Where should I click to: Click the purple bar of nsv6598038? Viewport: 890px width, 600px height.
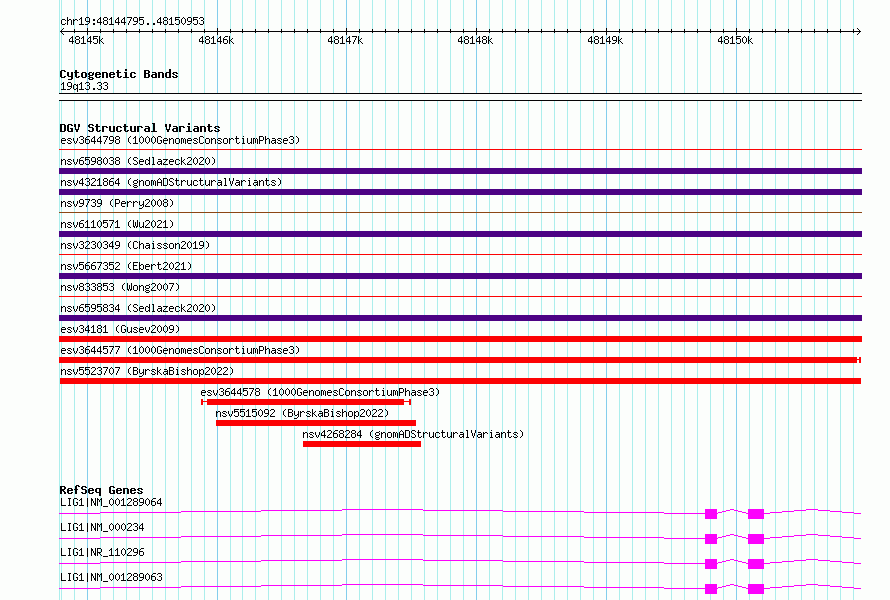[x=460, y=171]
